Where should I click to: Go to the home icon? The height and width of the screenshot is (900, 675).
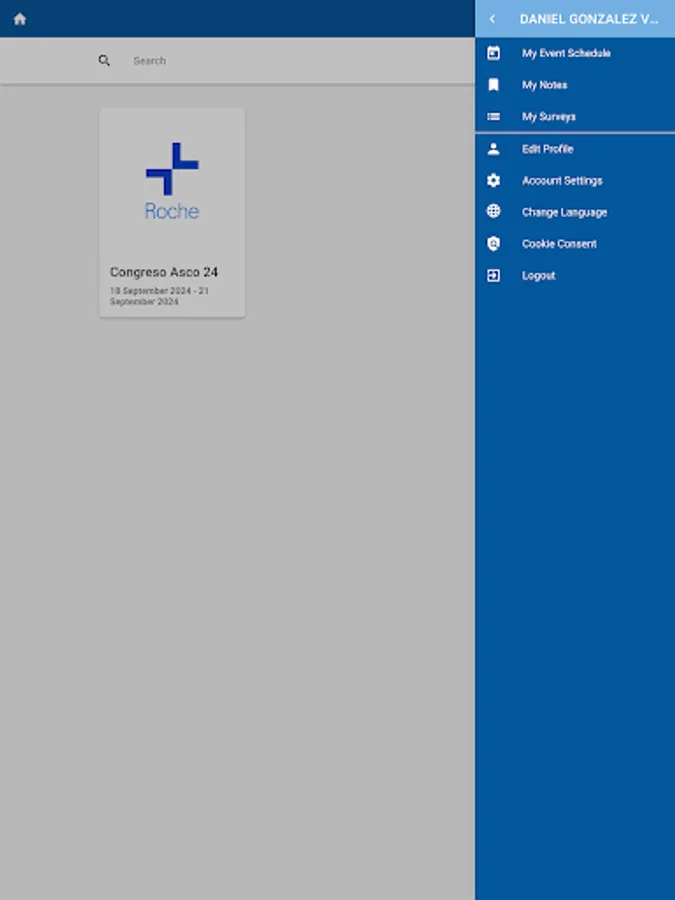click(x=20, y=19)
